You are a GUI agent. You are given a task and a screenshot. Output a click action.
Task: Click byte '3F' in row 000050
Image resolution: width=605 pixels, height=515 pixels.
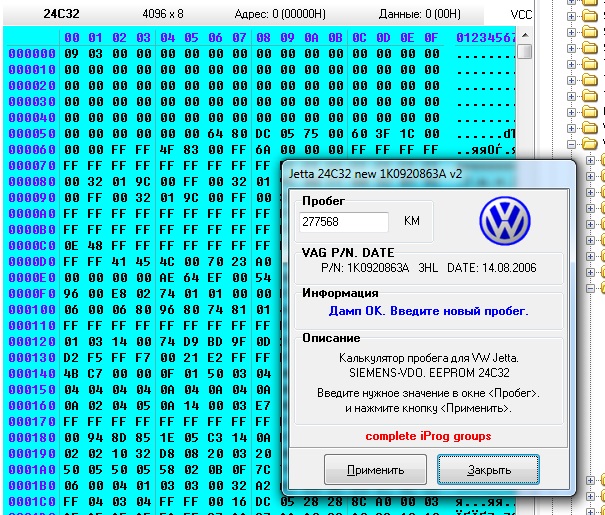coord(383,134)
